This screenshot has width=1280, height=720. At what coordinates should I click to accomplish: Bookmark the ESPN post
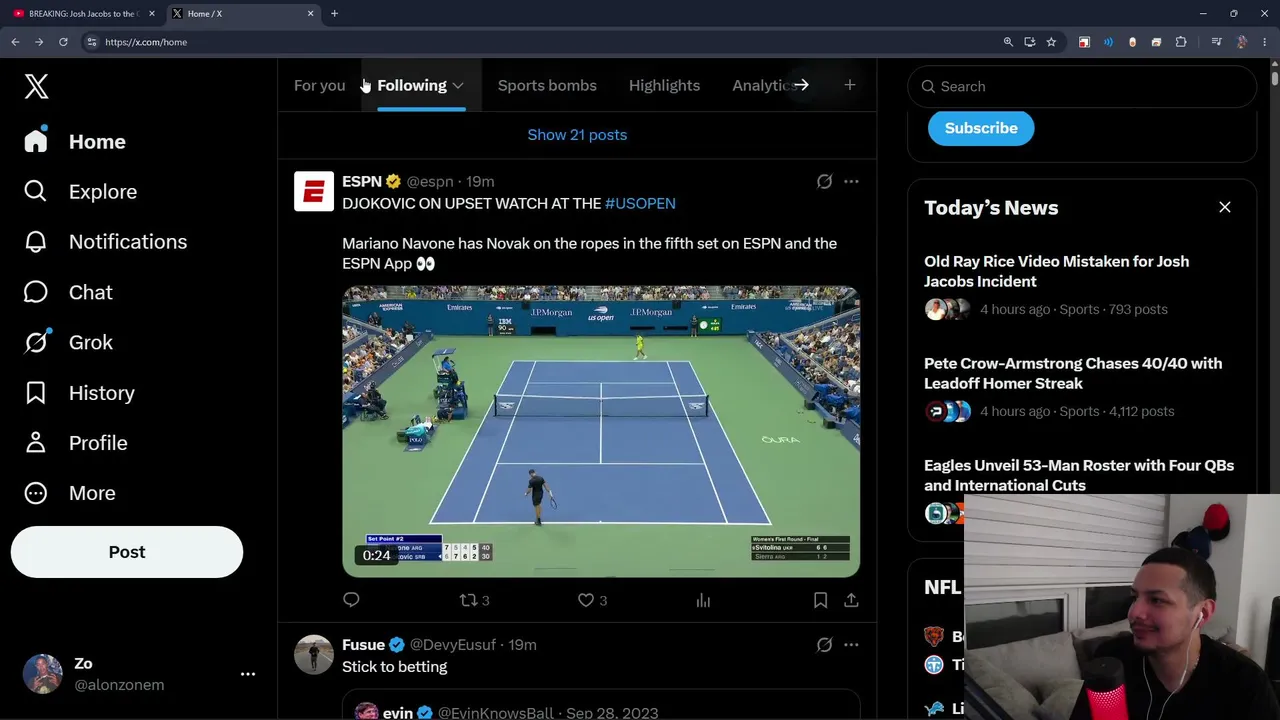pyautogui.click(x=820, y=600)
